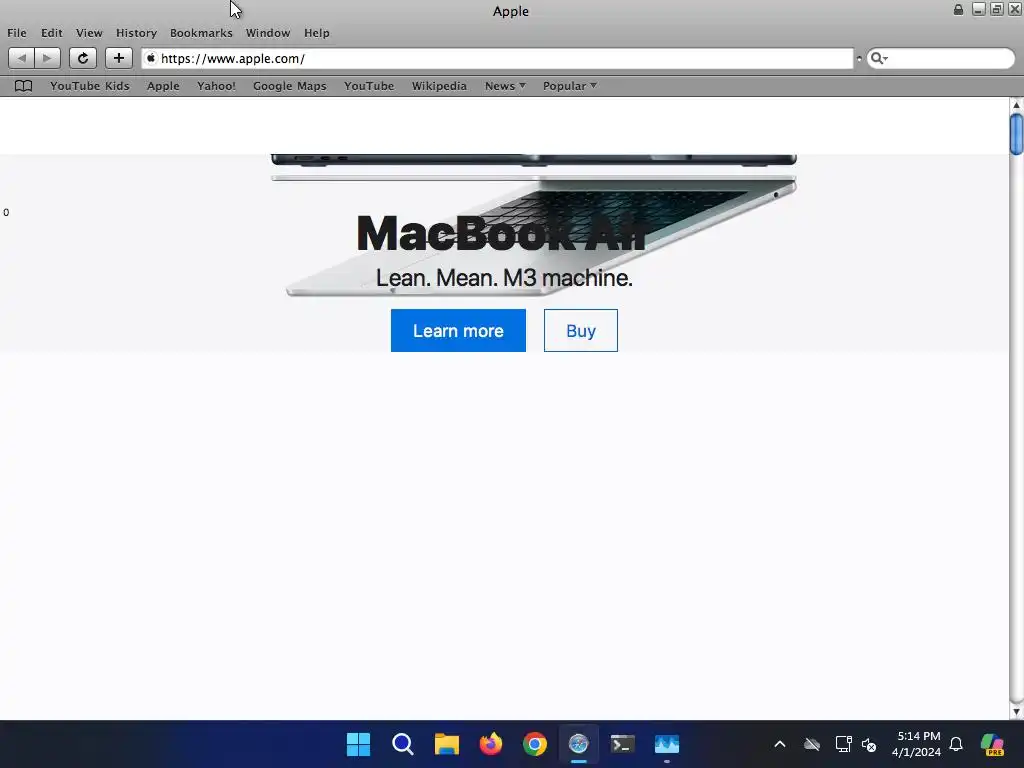Open the Yahoo! bookmark
This screenshot has width=1024, height=768.
[216, 86]
